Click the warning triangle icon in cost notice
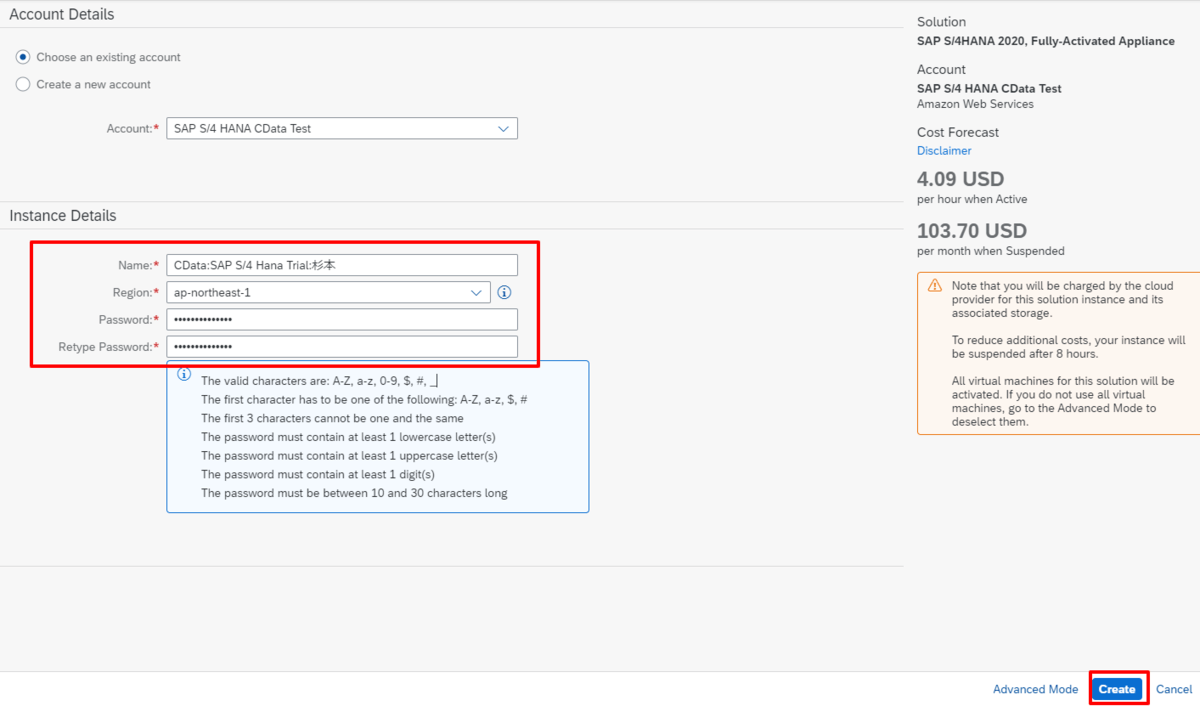 tap(934, 286)
